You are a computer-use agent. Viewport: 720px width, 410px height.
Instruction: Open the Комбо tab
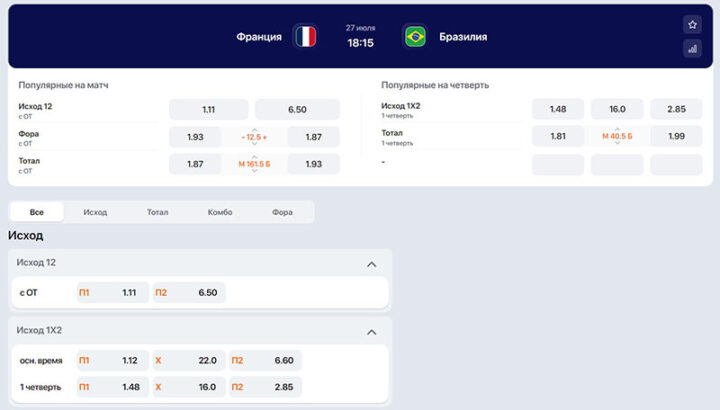click(x=220, y=212)
